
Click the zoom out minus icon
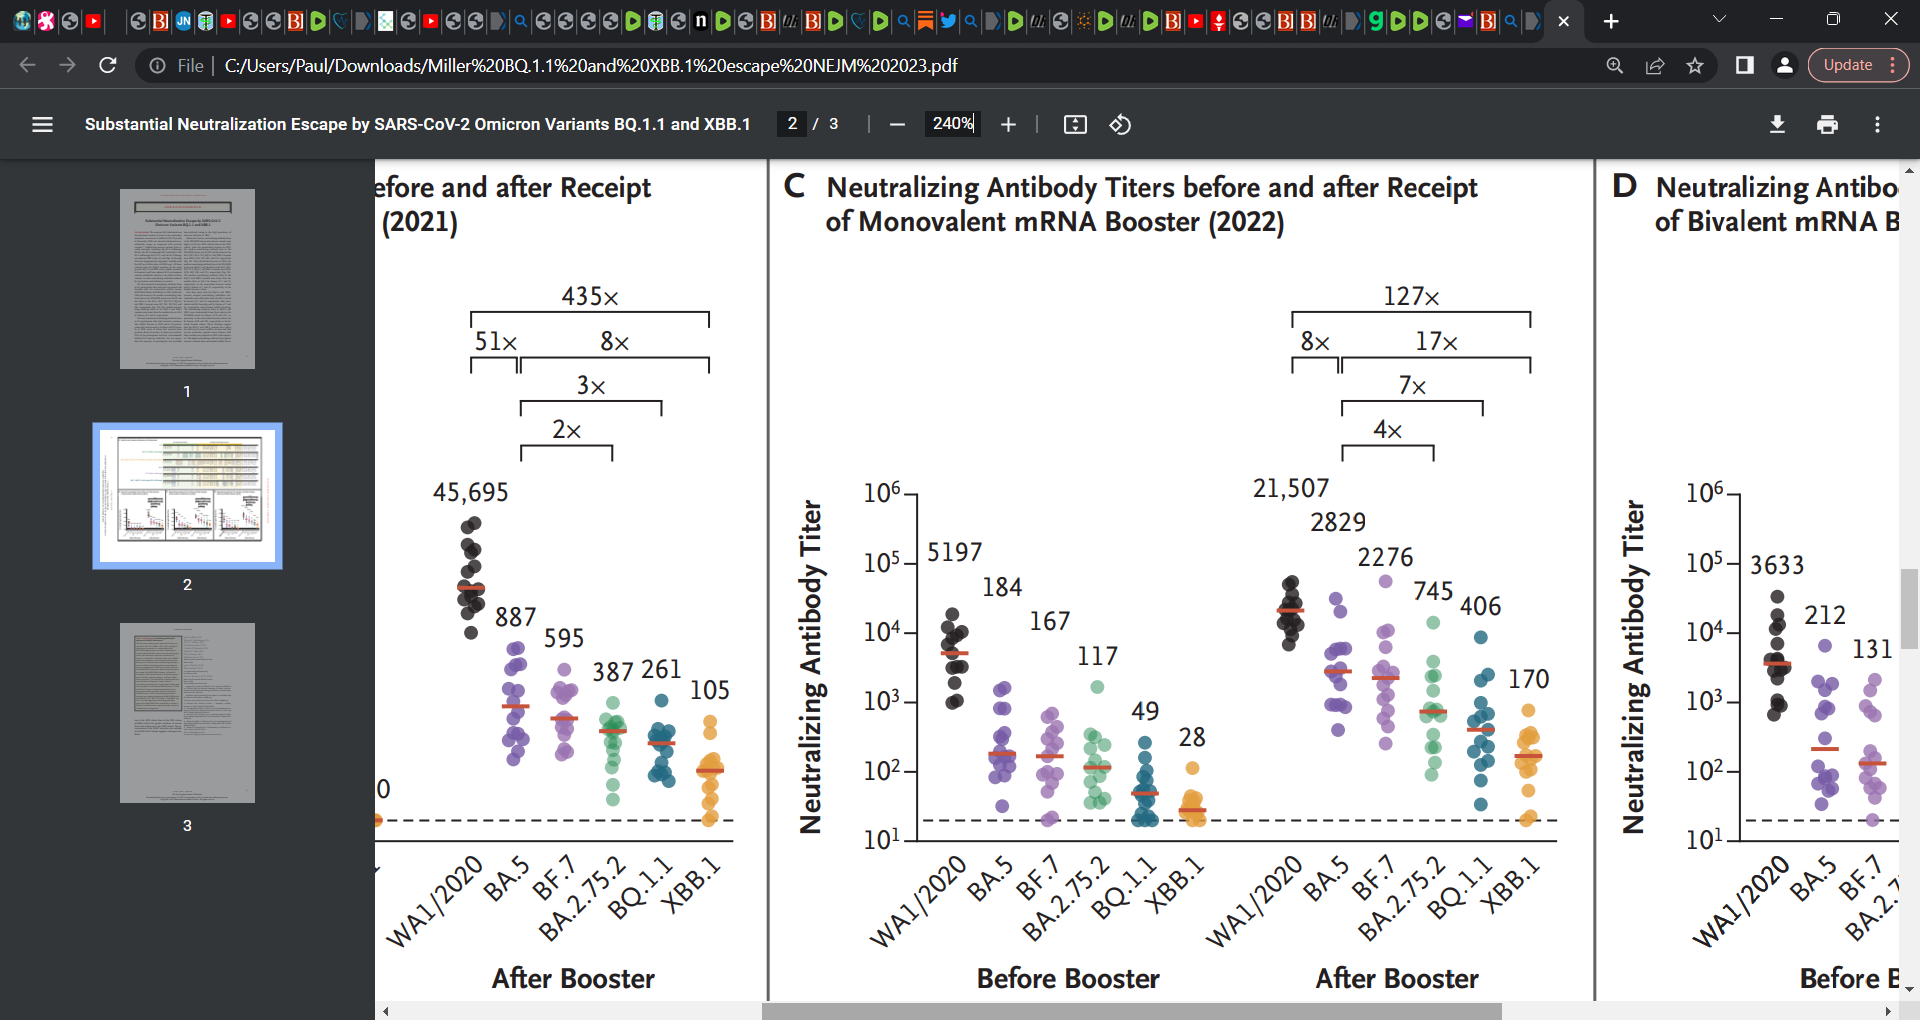(897, 124)
